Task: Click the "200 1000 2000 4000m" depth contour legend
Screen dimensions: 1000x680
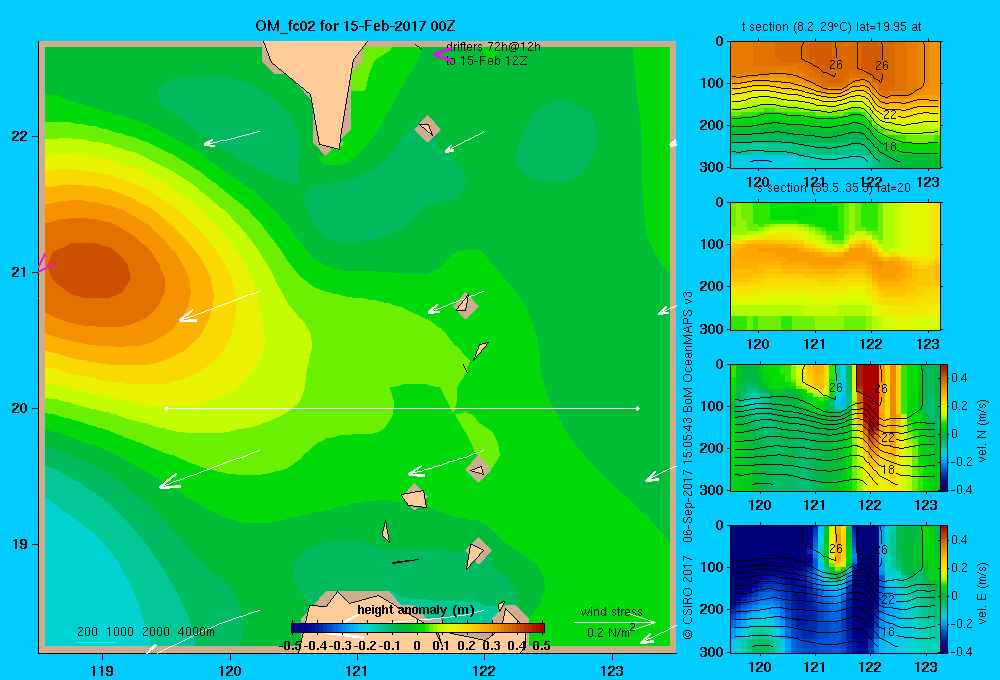Action: [145, 632]
